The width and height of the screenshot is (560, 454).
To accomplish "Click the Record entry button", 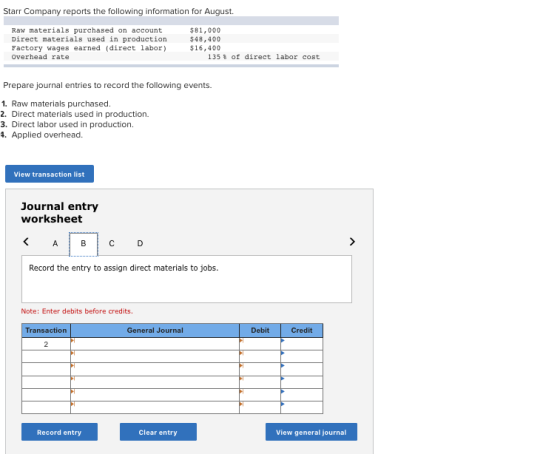I will [59, 432].
